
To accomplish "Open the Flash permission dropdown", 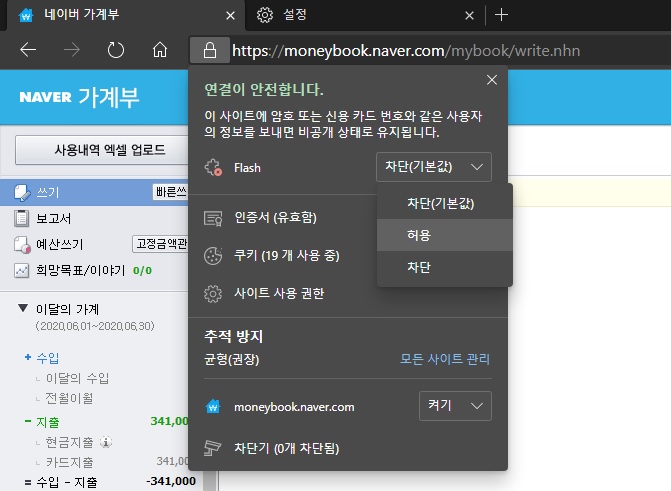I will click(x=433, y=167).
